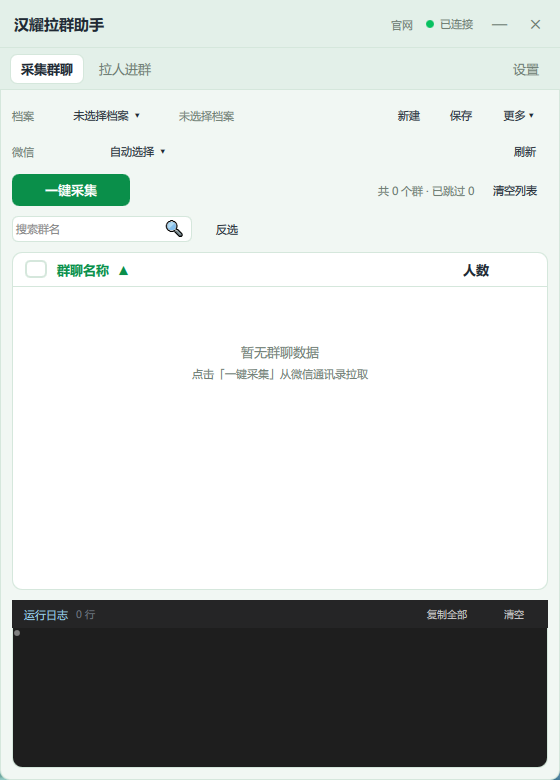Save the profile with 保存

(x=461, y=116)
